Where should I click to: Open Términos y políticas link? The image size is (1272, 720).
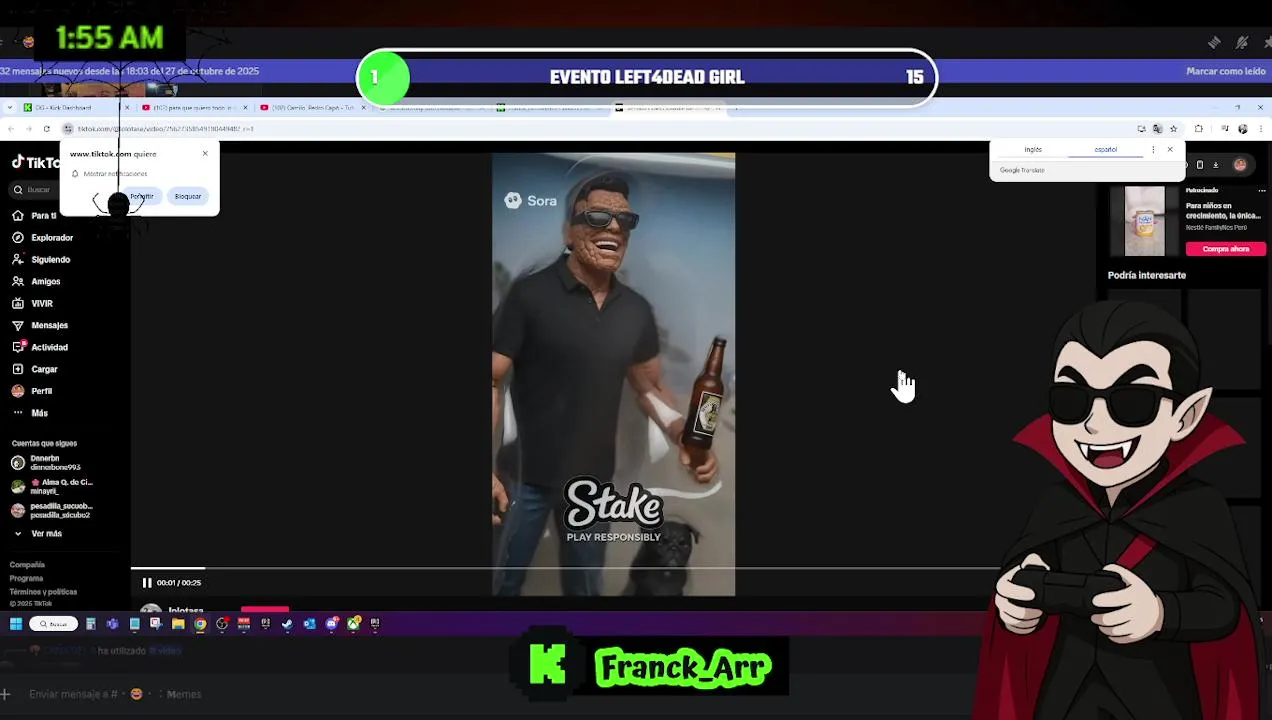[x=43, y=591]
